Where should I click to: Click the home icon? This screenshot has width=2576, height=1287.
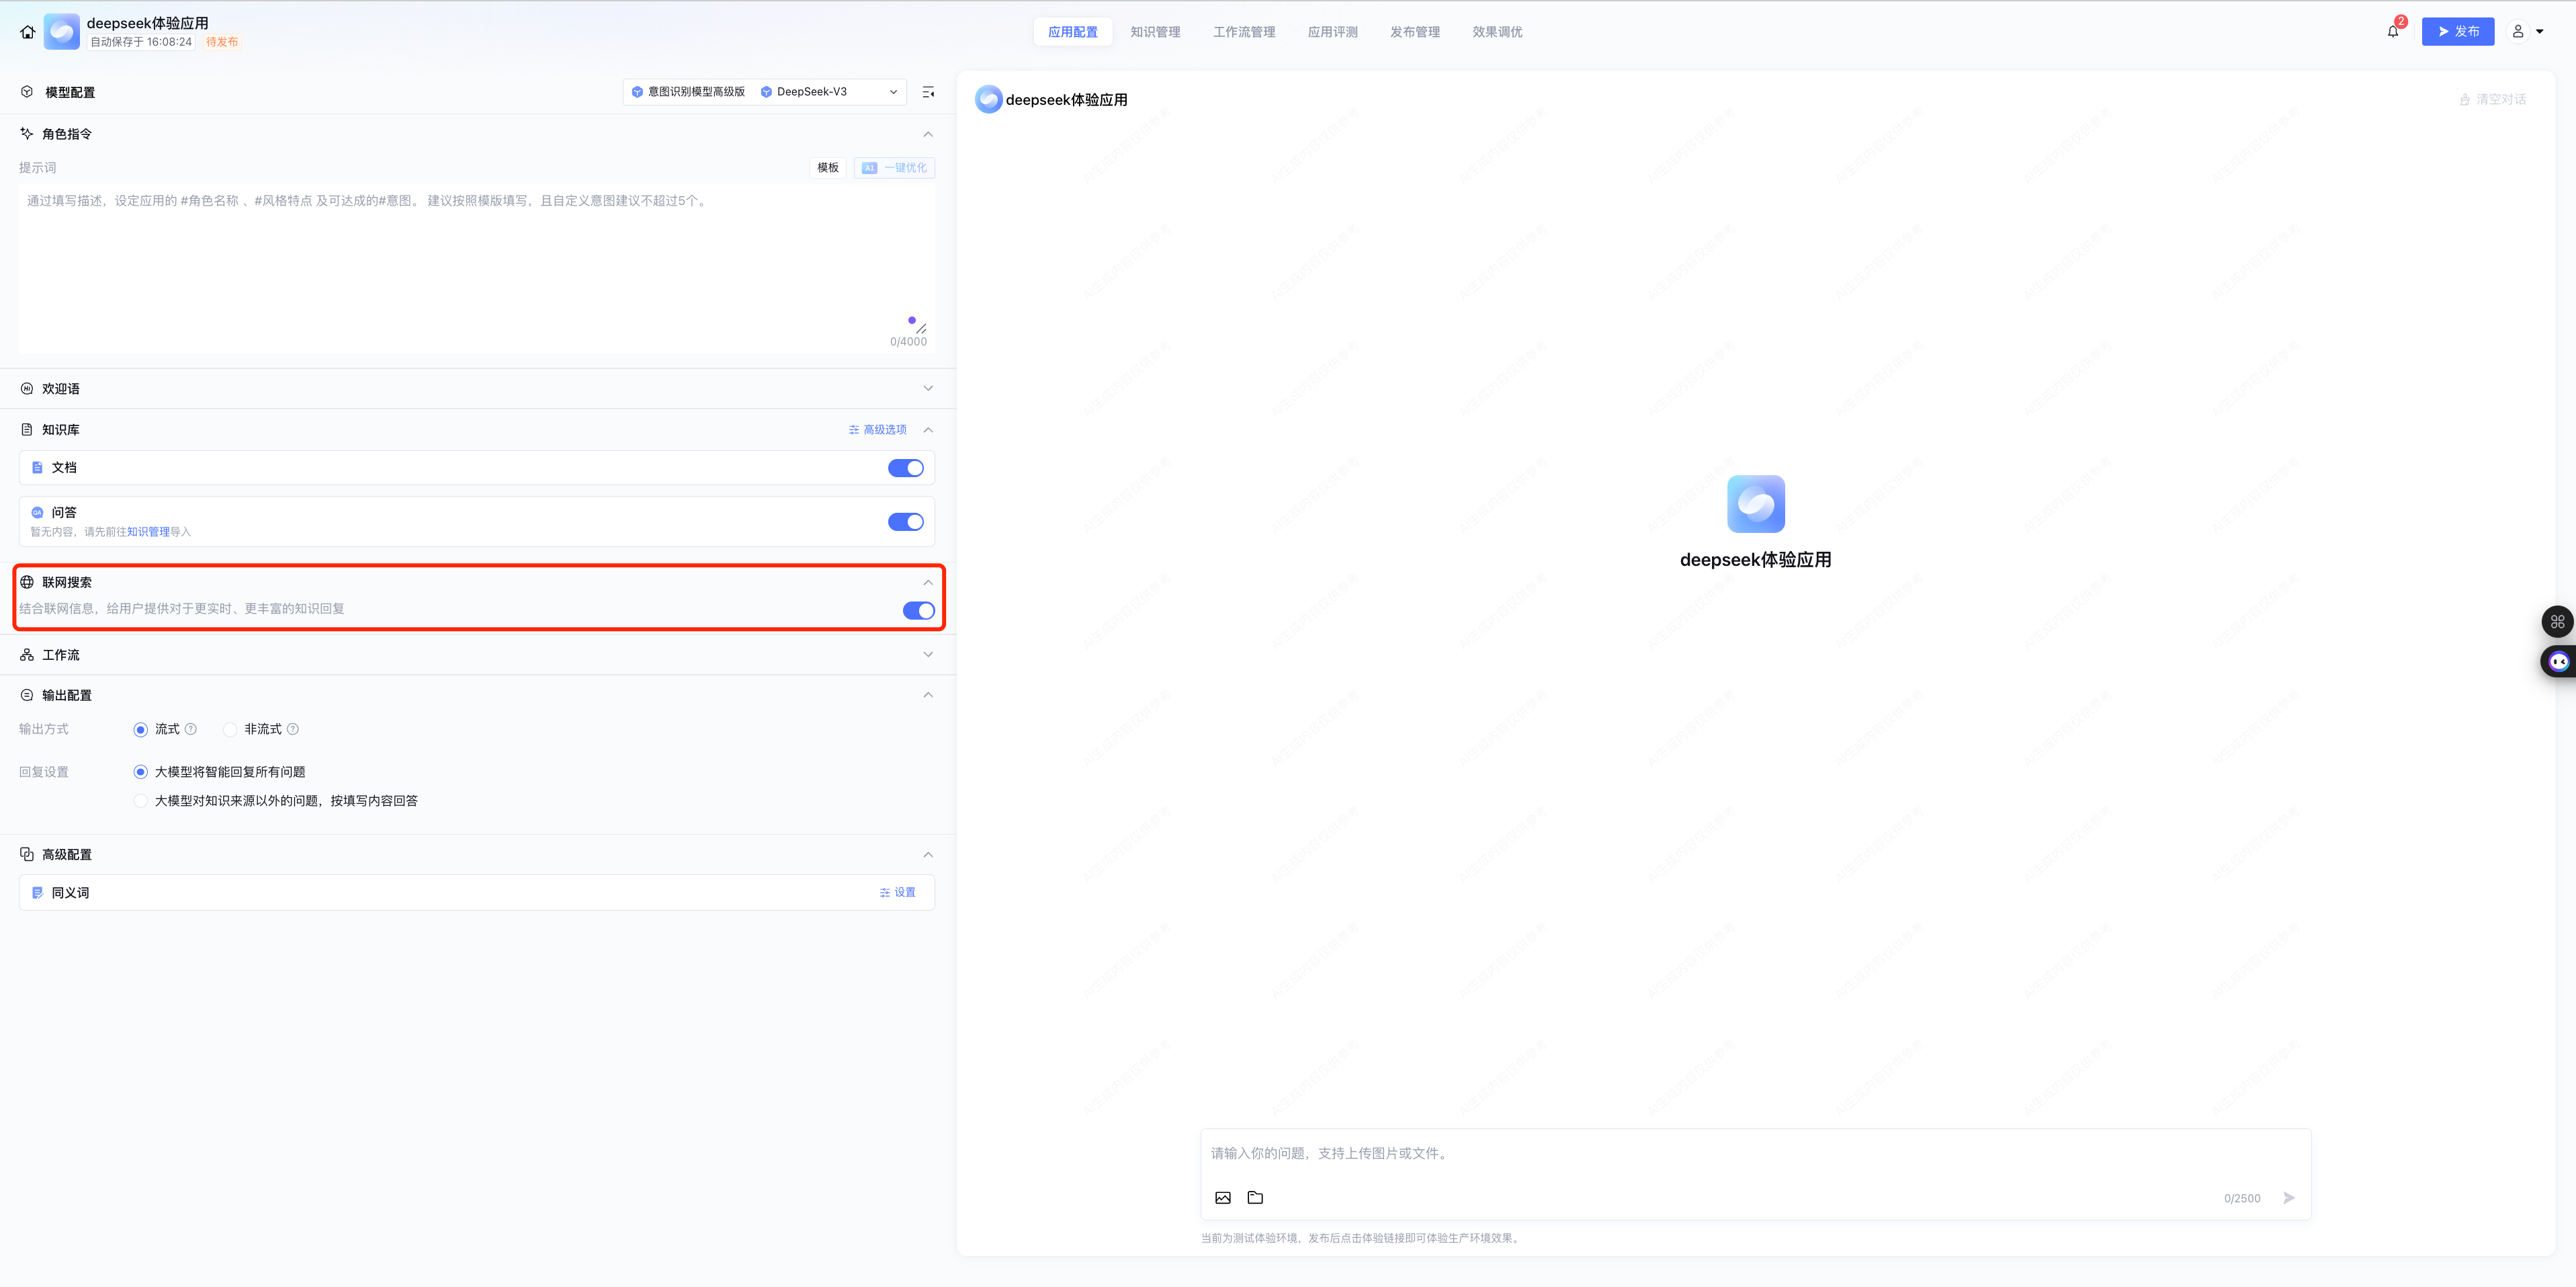point(27,32)
